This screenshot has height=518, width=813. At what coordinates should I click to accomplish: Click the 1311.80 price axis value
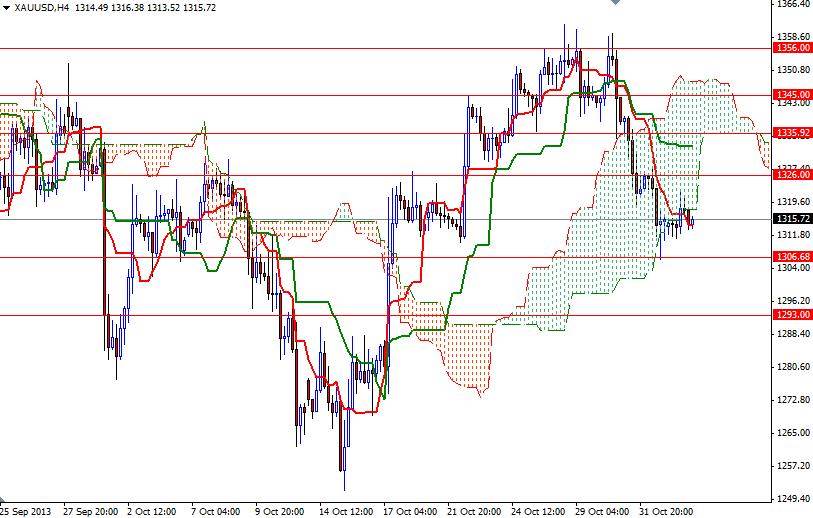click(793, 234)
